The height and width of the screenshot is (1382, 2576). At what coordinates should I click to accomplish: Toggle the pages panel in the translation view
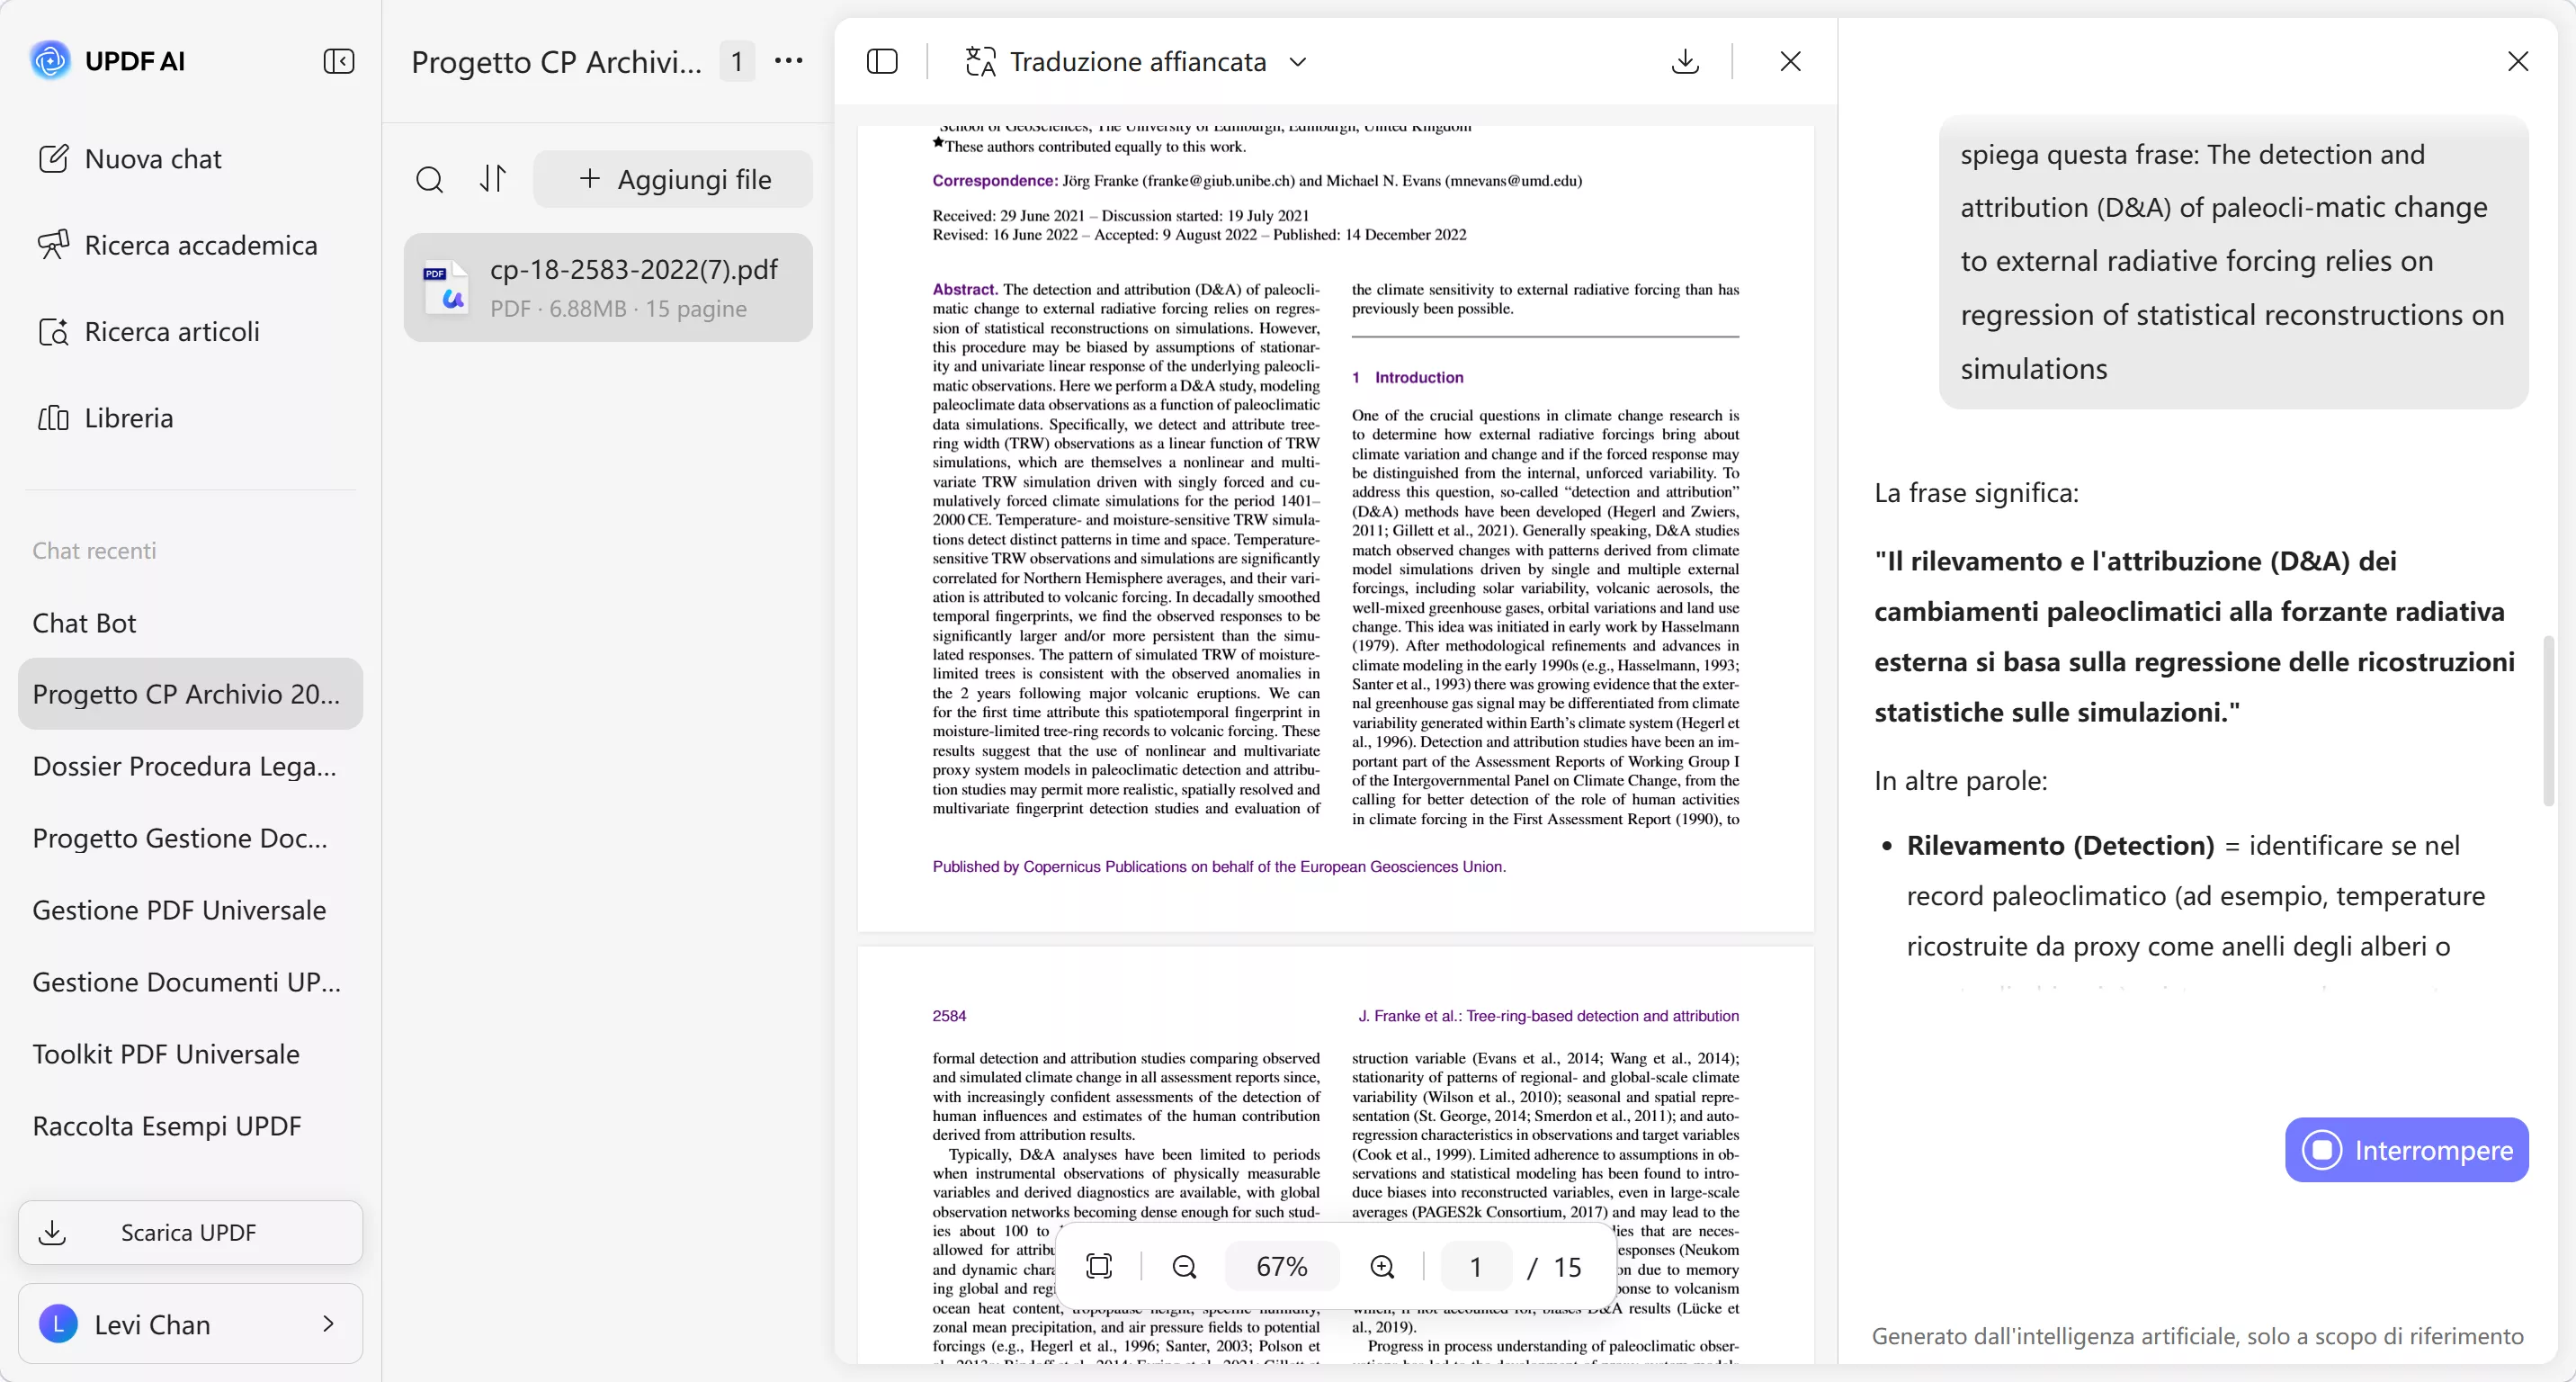click(881, 61)
